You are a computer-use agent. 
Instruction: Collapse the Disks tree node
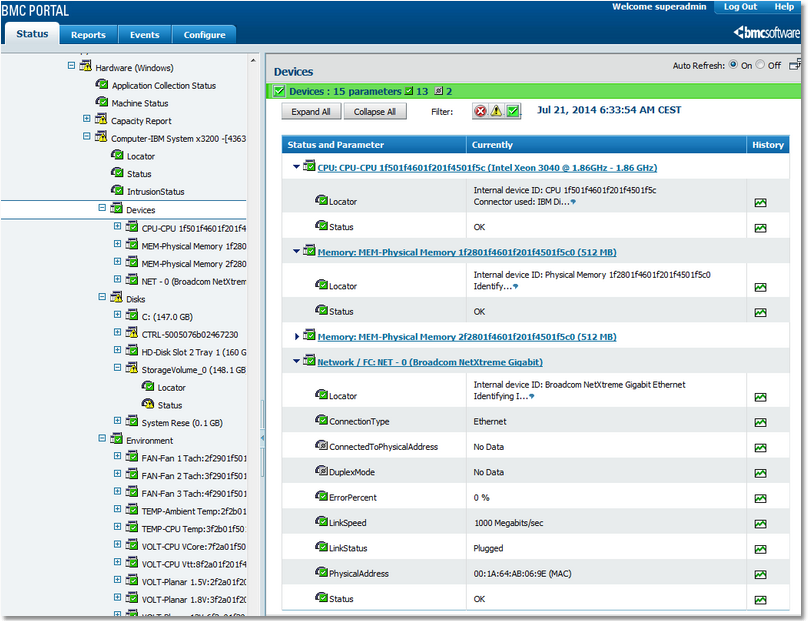tap(102, 297)
